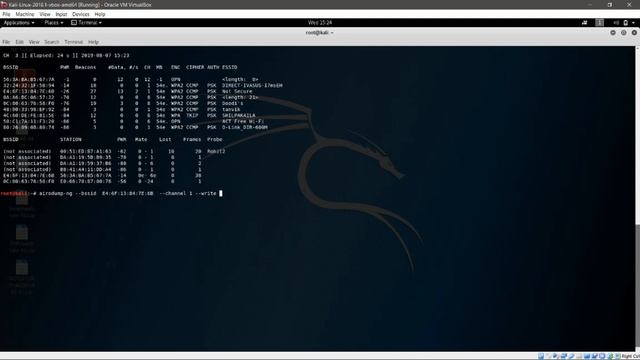The height and width of the screenshot is (360, 640).
Task: Minimize the root@kali terminal window
Action: 613,33
